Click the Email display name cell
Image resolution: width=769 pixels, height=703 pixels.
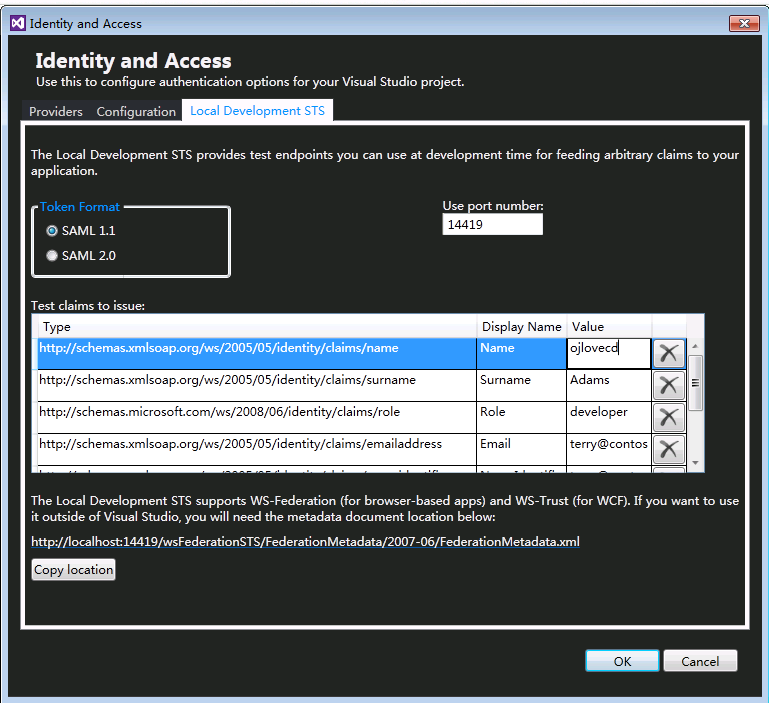pyautogui.click(x=521, y=449)
